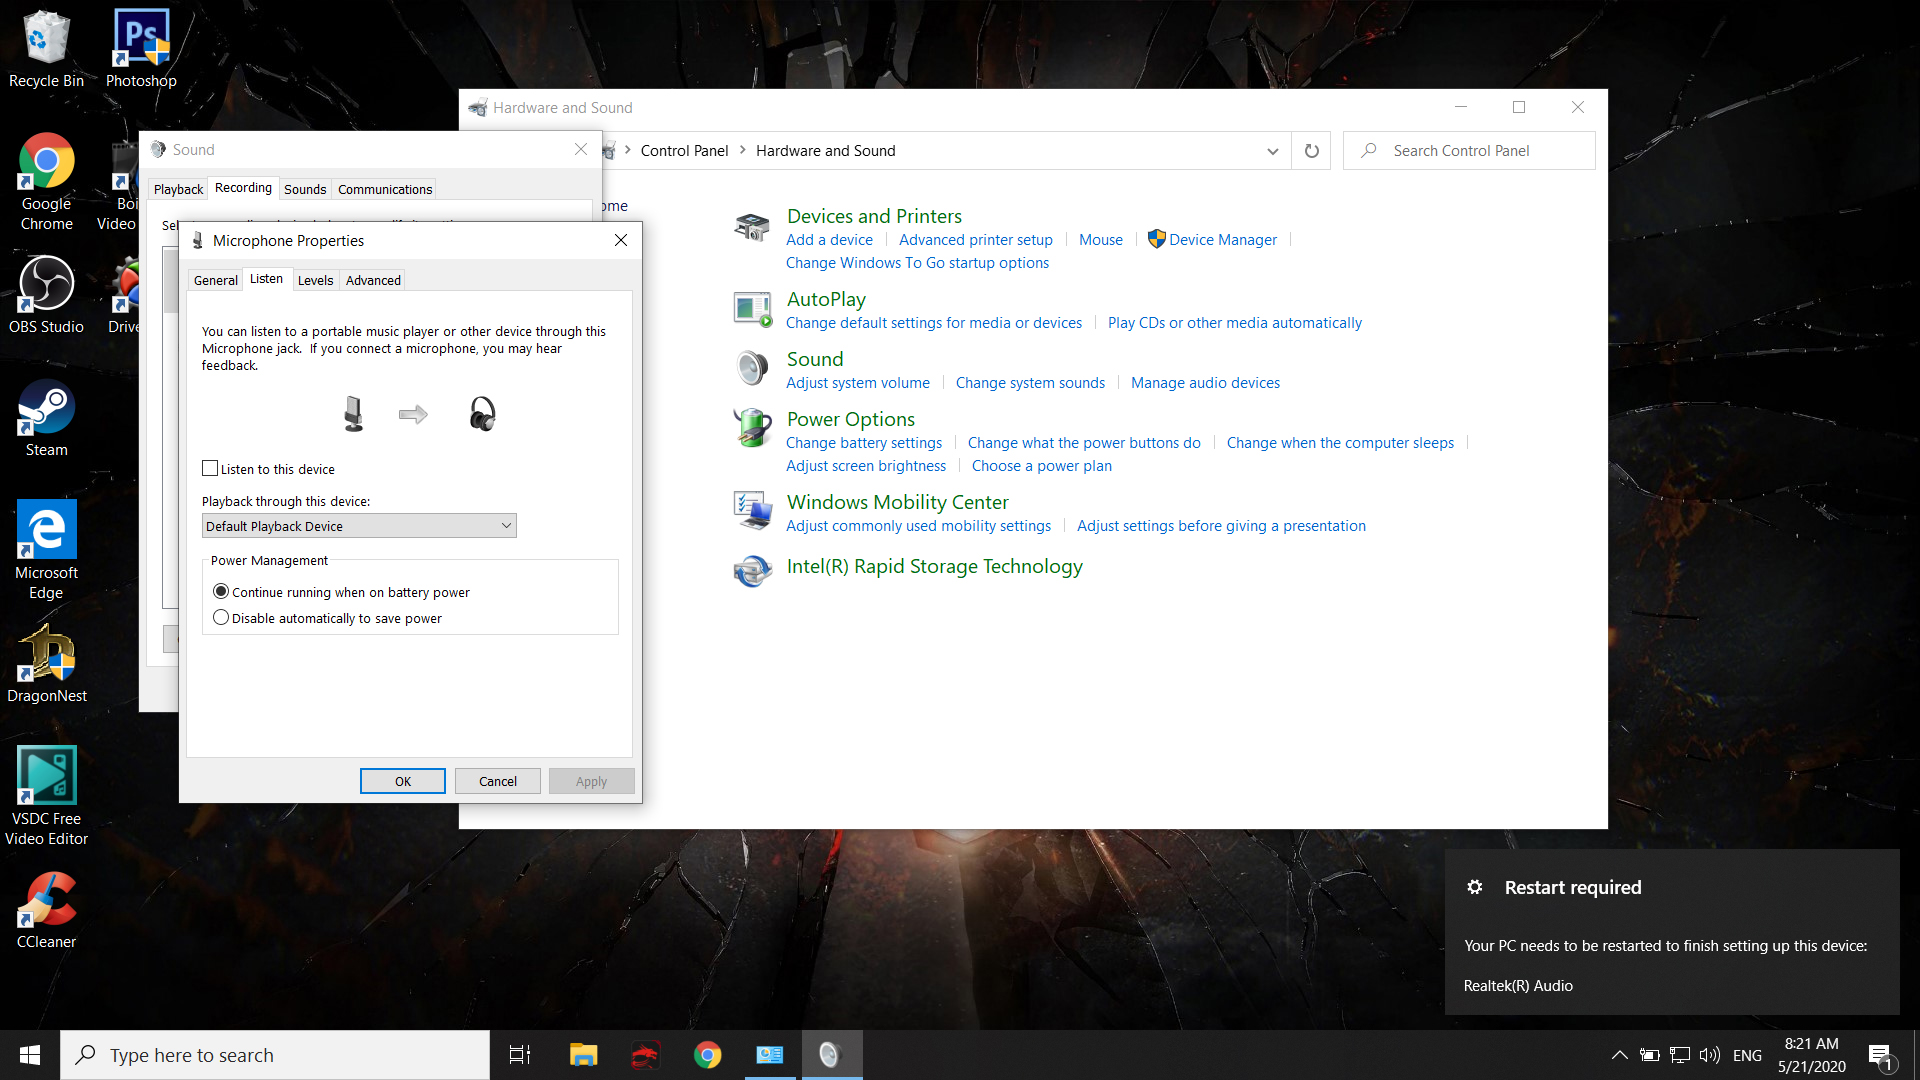Show hidden system tray icons
Image resolution: width=1920 pixels, height=1080 pixels.
[1619, 1055]
